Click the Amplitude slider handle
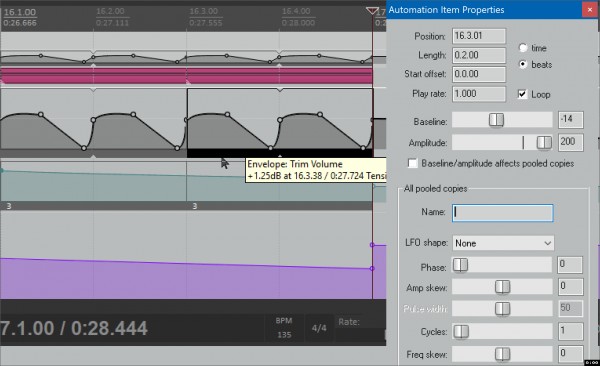The width and height of the screenshot is (600, 366). coord(544,142)
